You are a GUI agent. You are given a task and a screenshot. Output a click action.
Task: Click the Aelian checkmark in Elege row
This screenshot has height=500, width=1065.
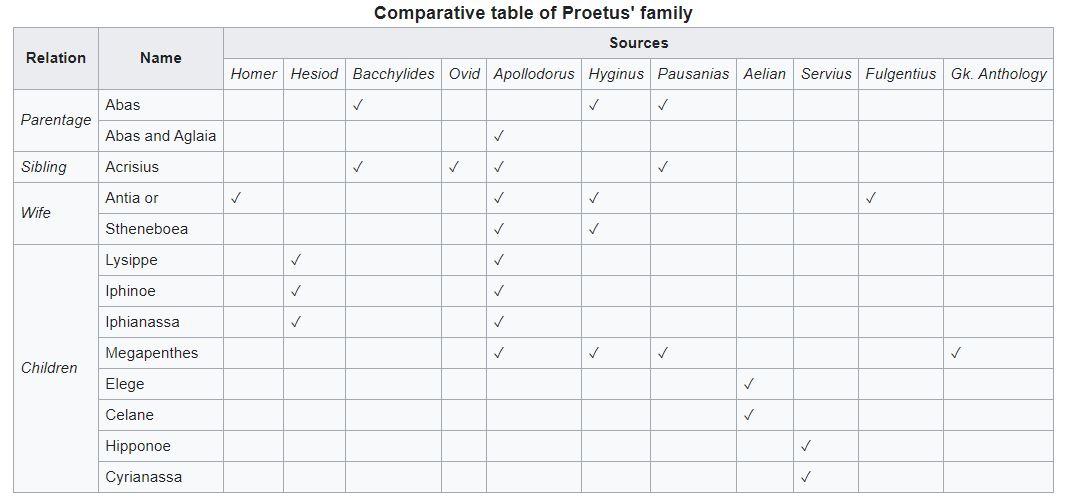pos(749,384)
